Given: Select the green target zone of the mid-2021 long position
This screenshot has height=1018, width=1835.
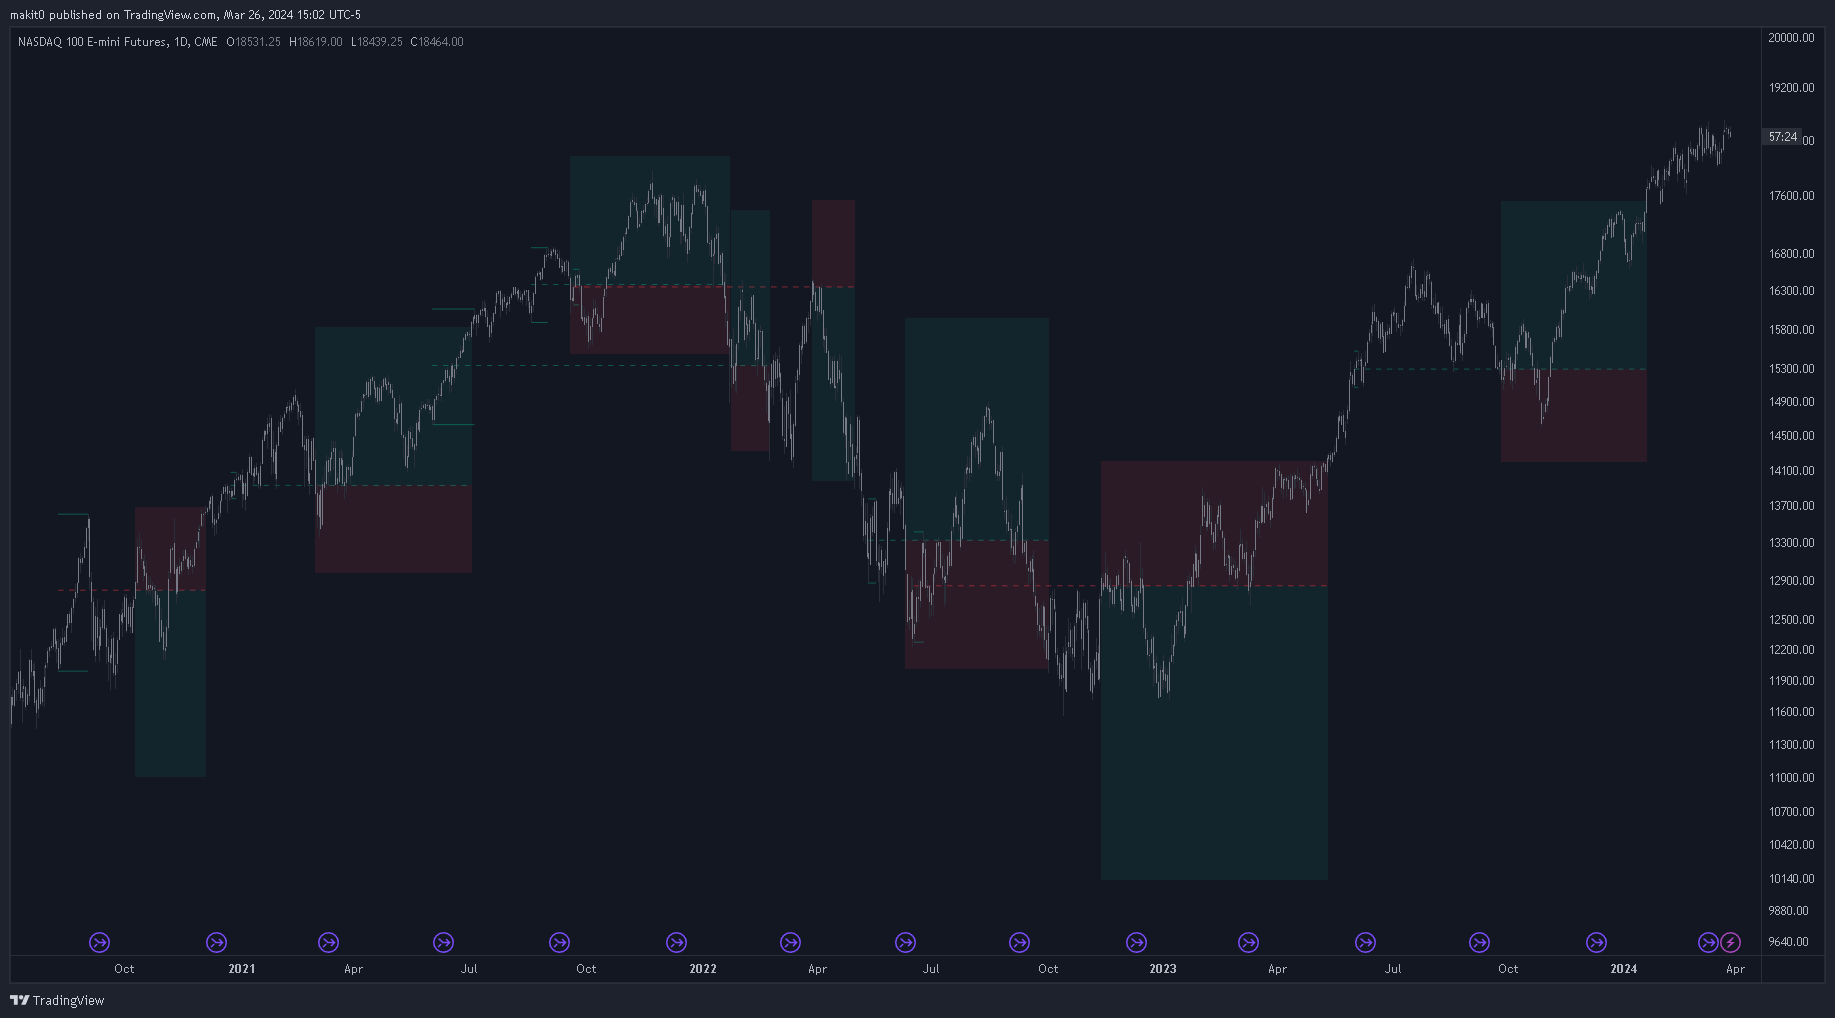Looking at the screenshot, I should click(393, 406).
